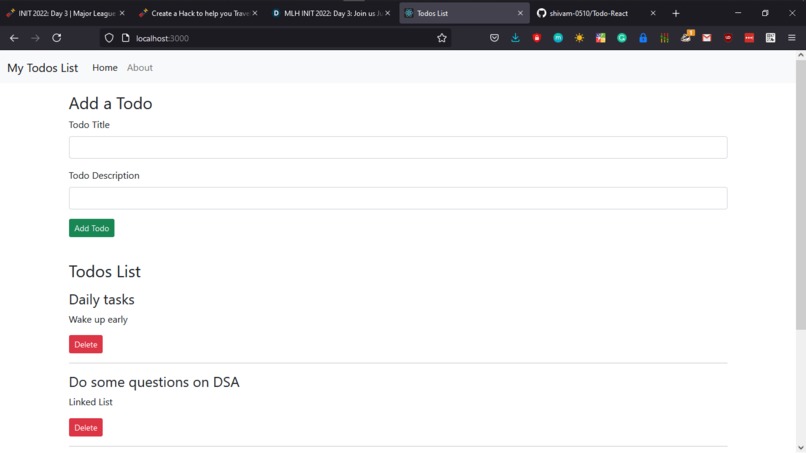Click the 'Todo Title' label

[x=89, y=125]
